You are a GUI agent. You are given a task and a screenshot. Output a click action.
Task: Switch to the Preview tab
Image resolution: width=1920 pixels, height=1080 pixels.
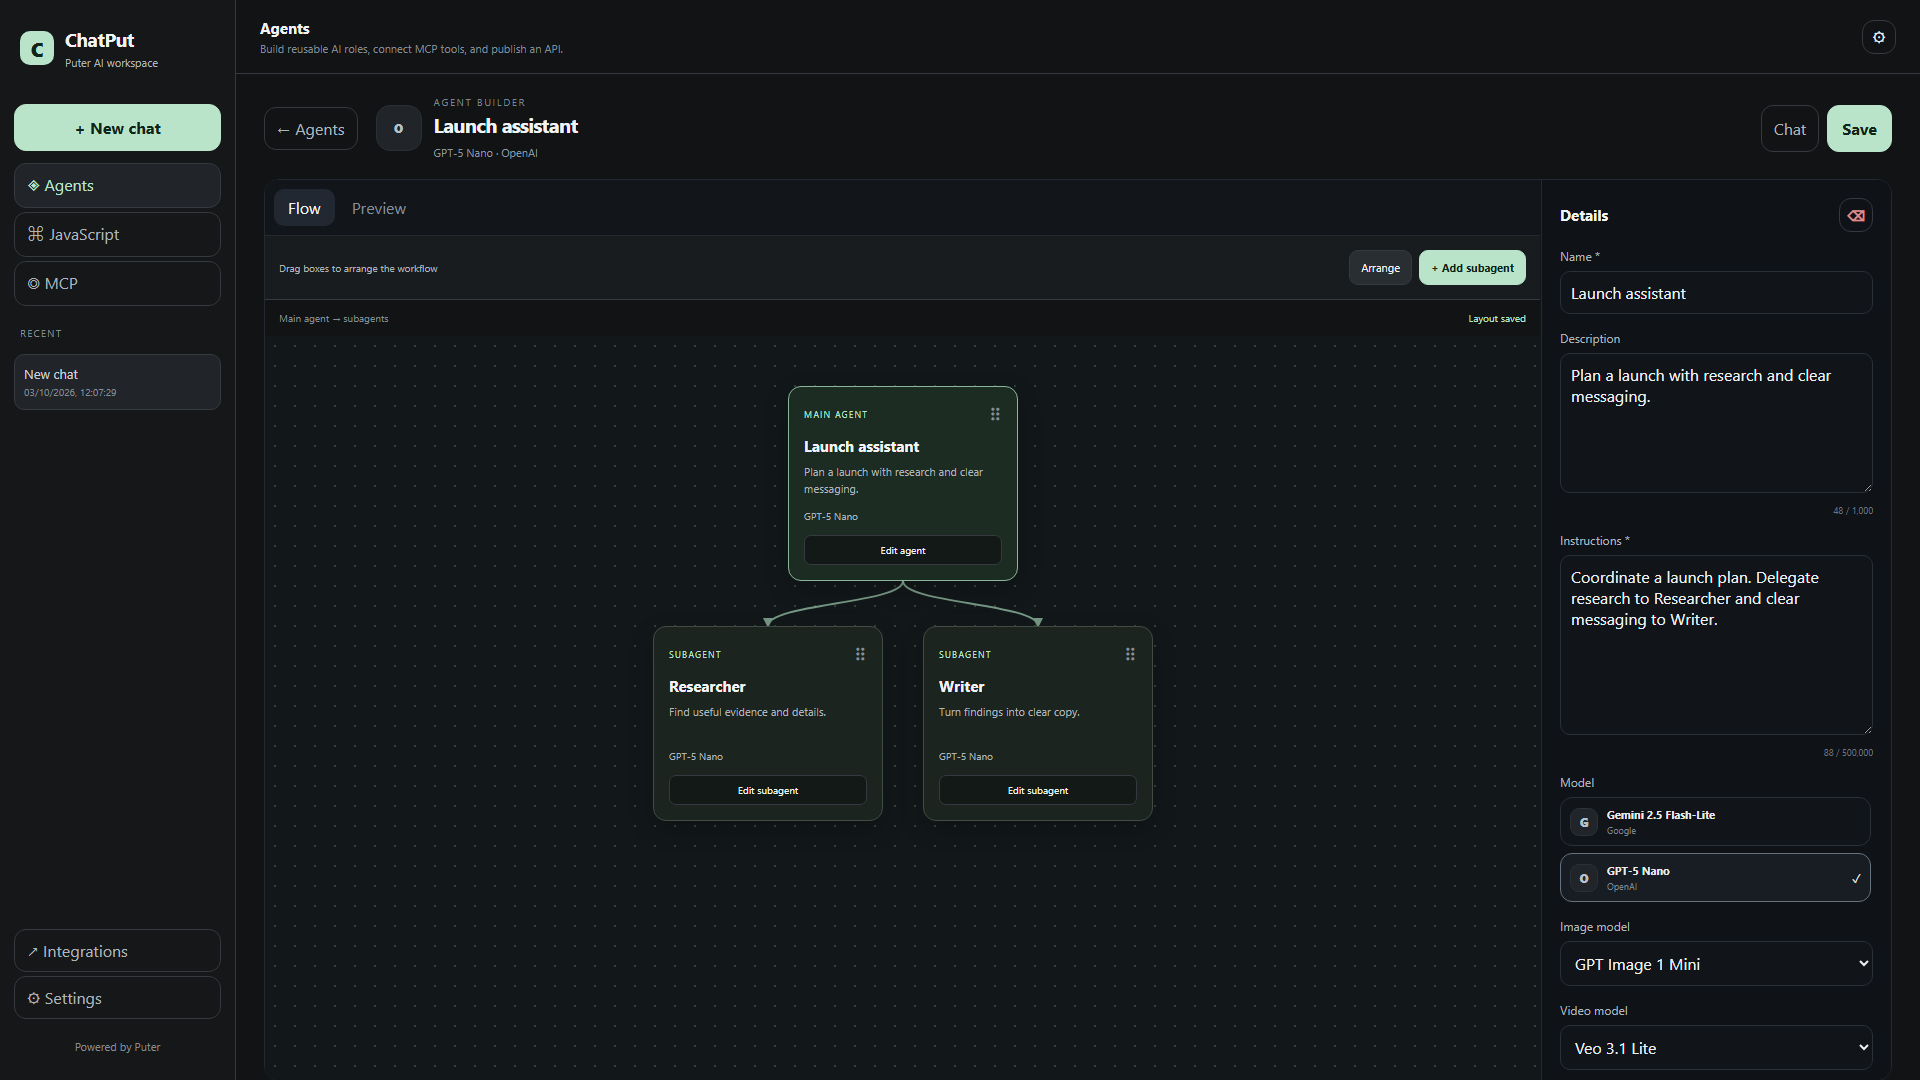[x=378, y=208]
